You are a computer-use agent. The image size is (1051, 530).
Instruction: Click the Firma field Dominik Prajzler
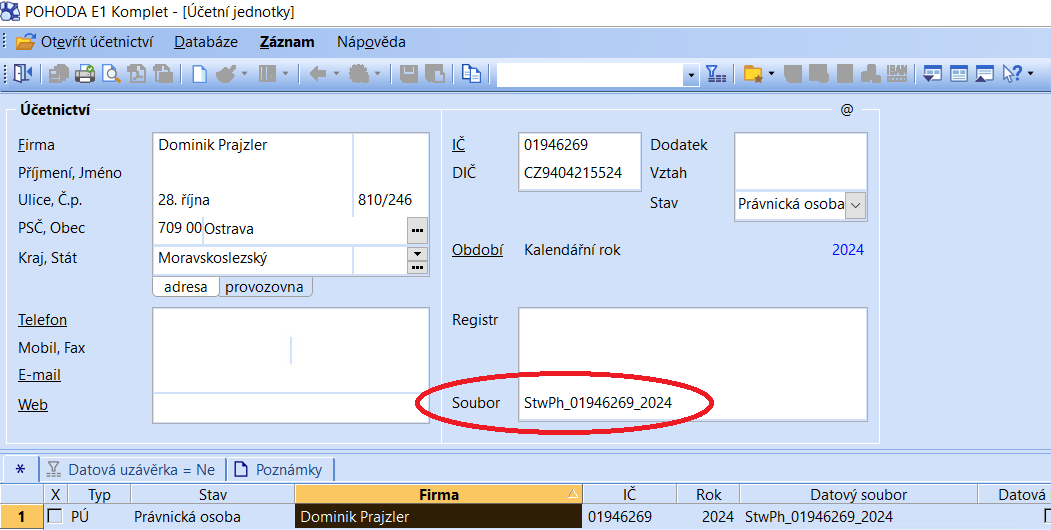tap(253, 145)
